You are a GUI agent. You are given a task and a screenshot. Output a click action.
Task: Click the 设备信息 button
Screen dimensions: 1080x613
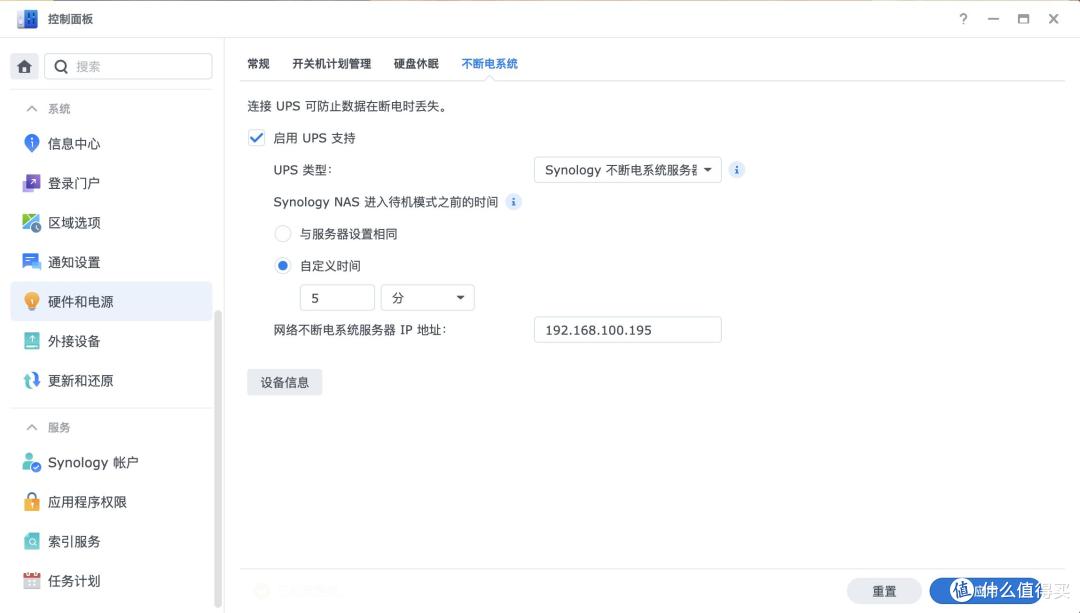[284, 382]
